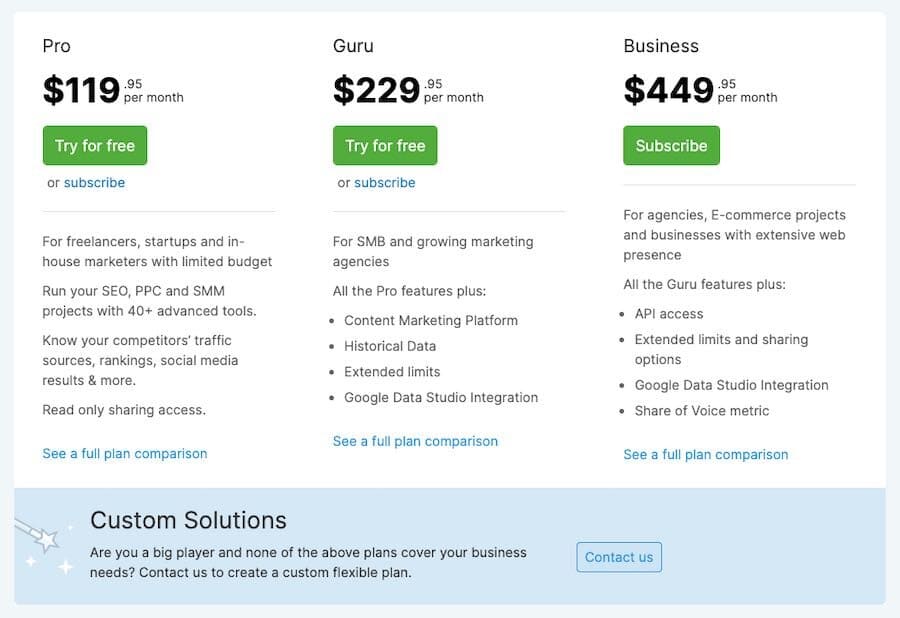Click the Content Marketing Platform bullet item
Image resolution: width=900 pixels, height=618 pixels.
tap(430, 320)
